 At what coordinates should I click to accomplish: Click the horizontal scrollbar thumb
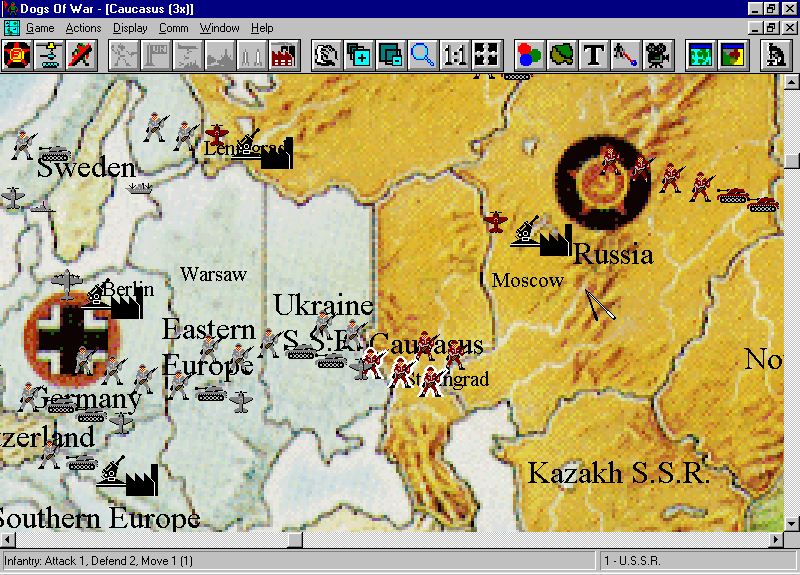295,539
